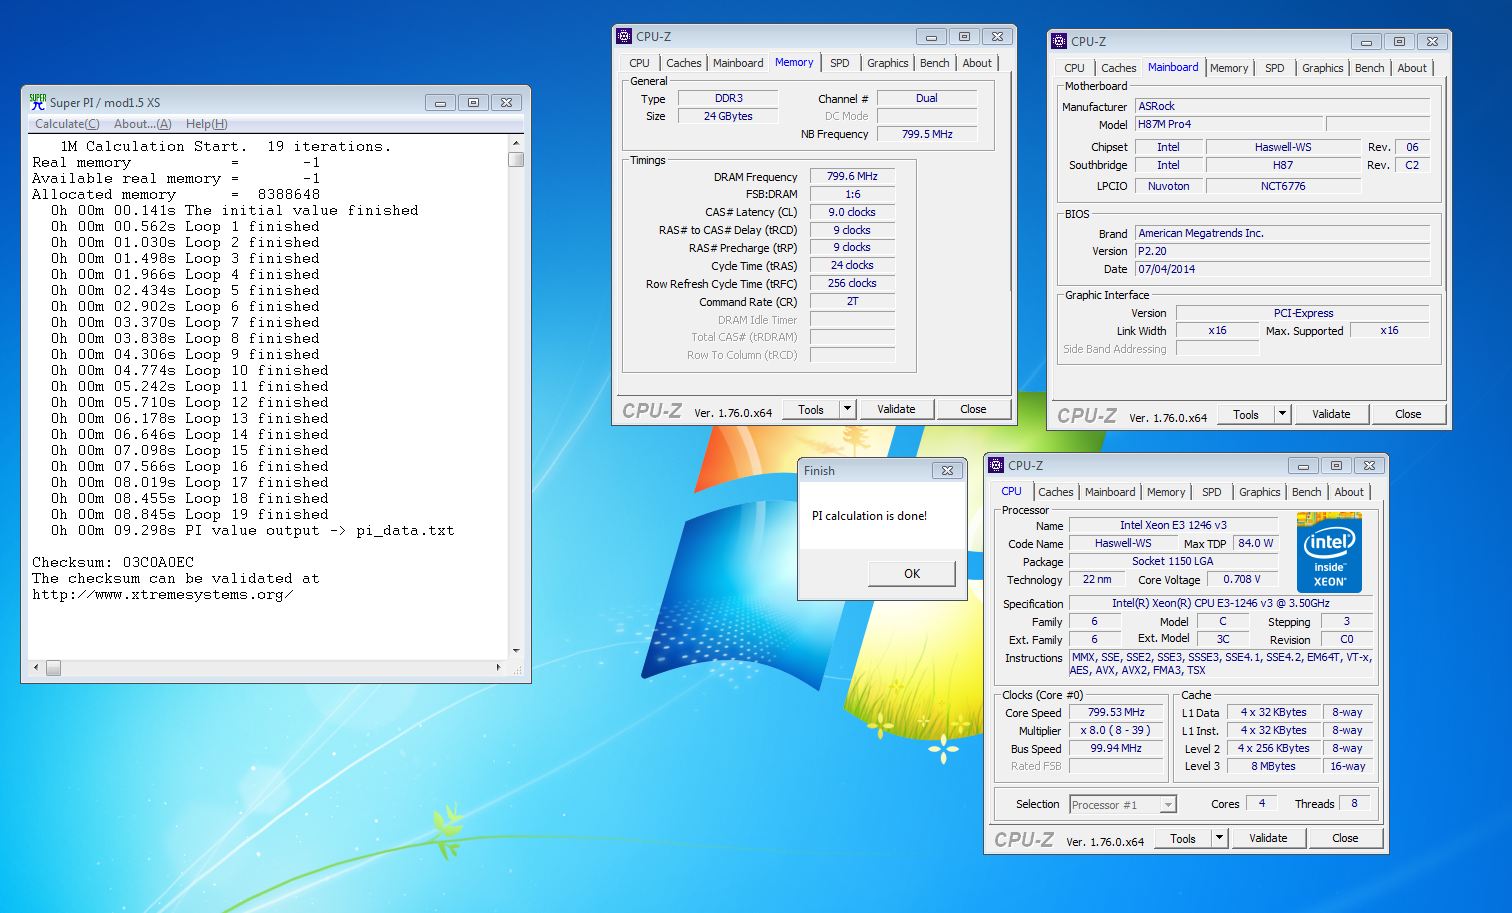The image size is (1512, 913).
Task: Select Mainboard tab in Memory window
Action: tap(738, 63)
